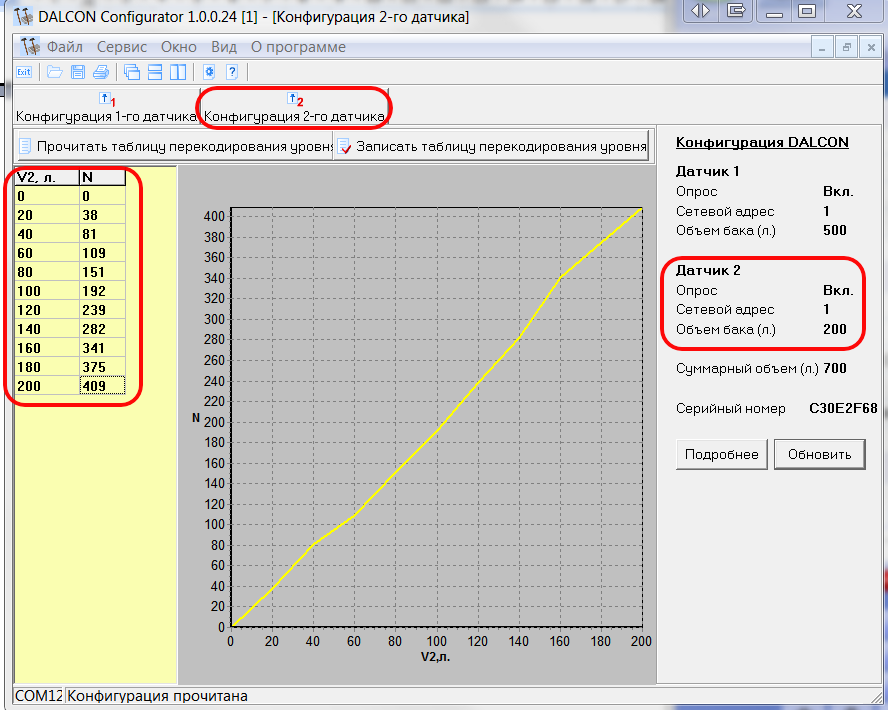Save configuration using the floppy disk icon
The width and height of the screenshot is (888, 710).
coord(78,72)
